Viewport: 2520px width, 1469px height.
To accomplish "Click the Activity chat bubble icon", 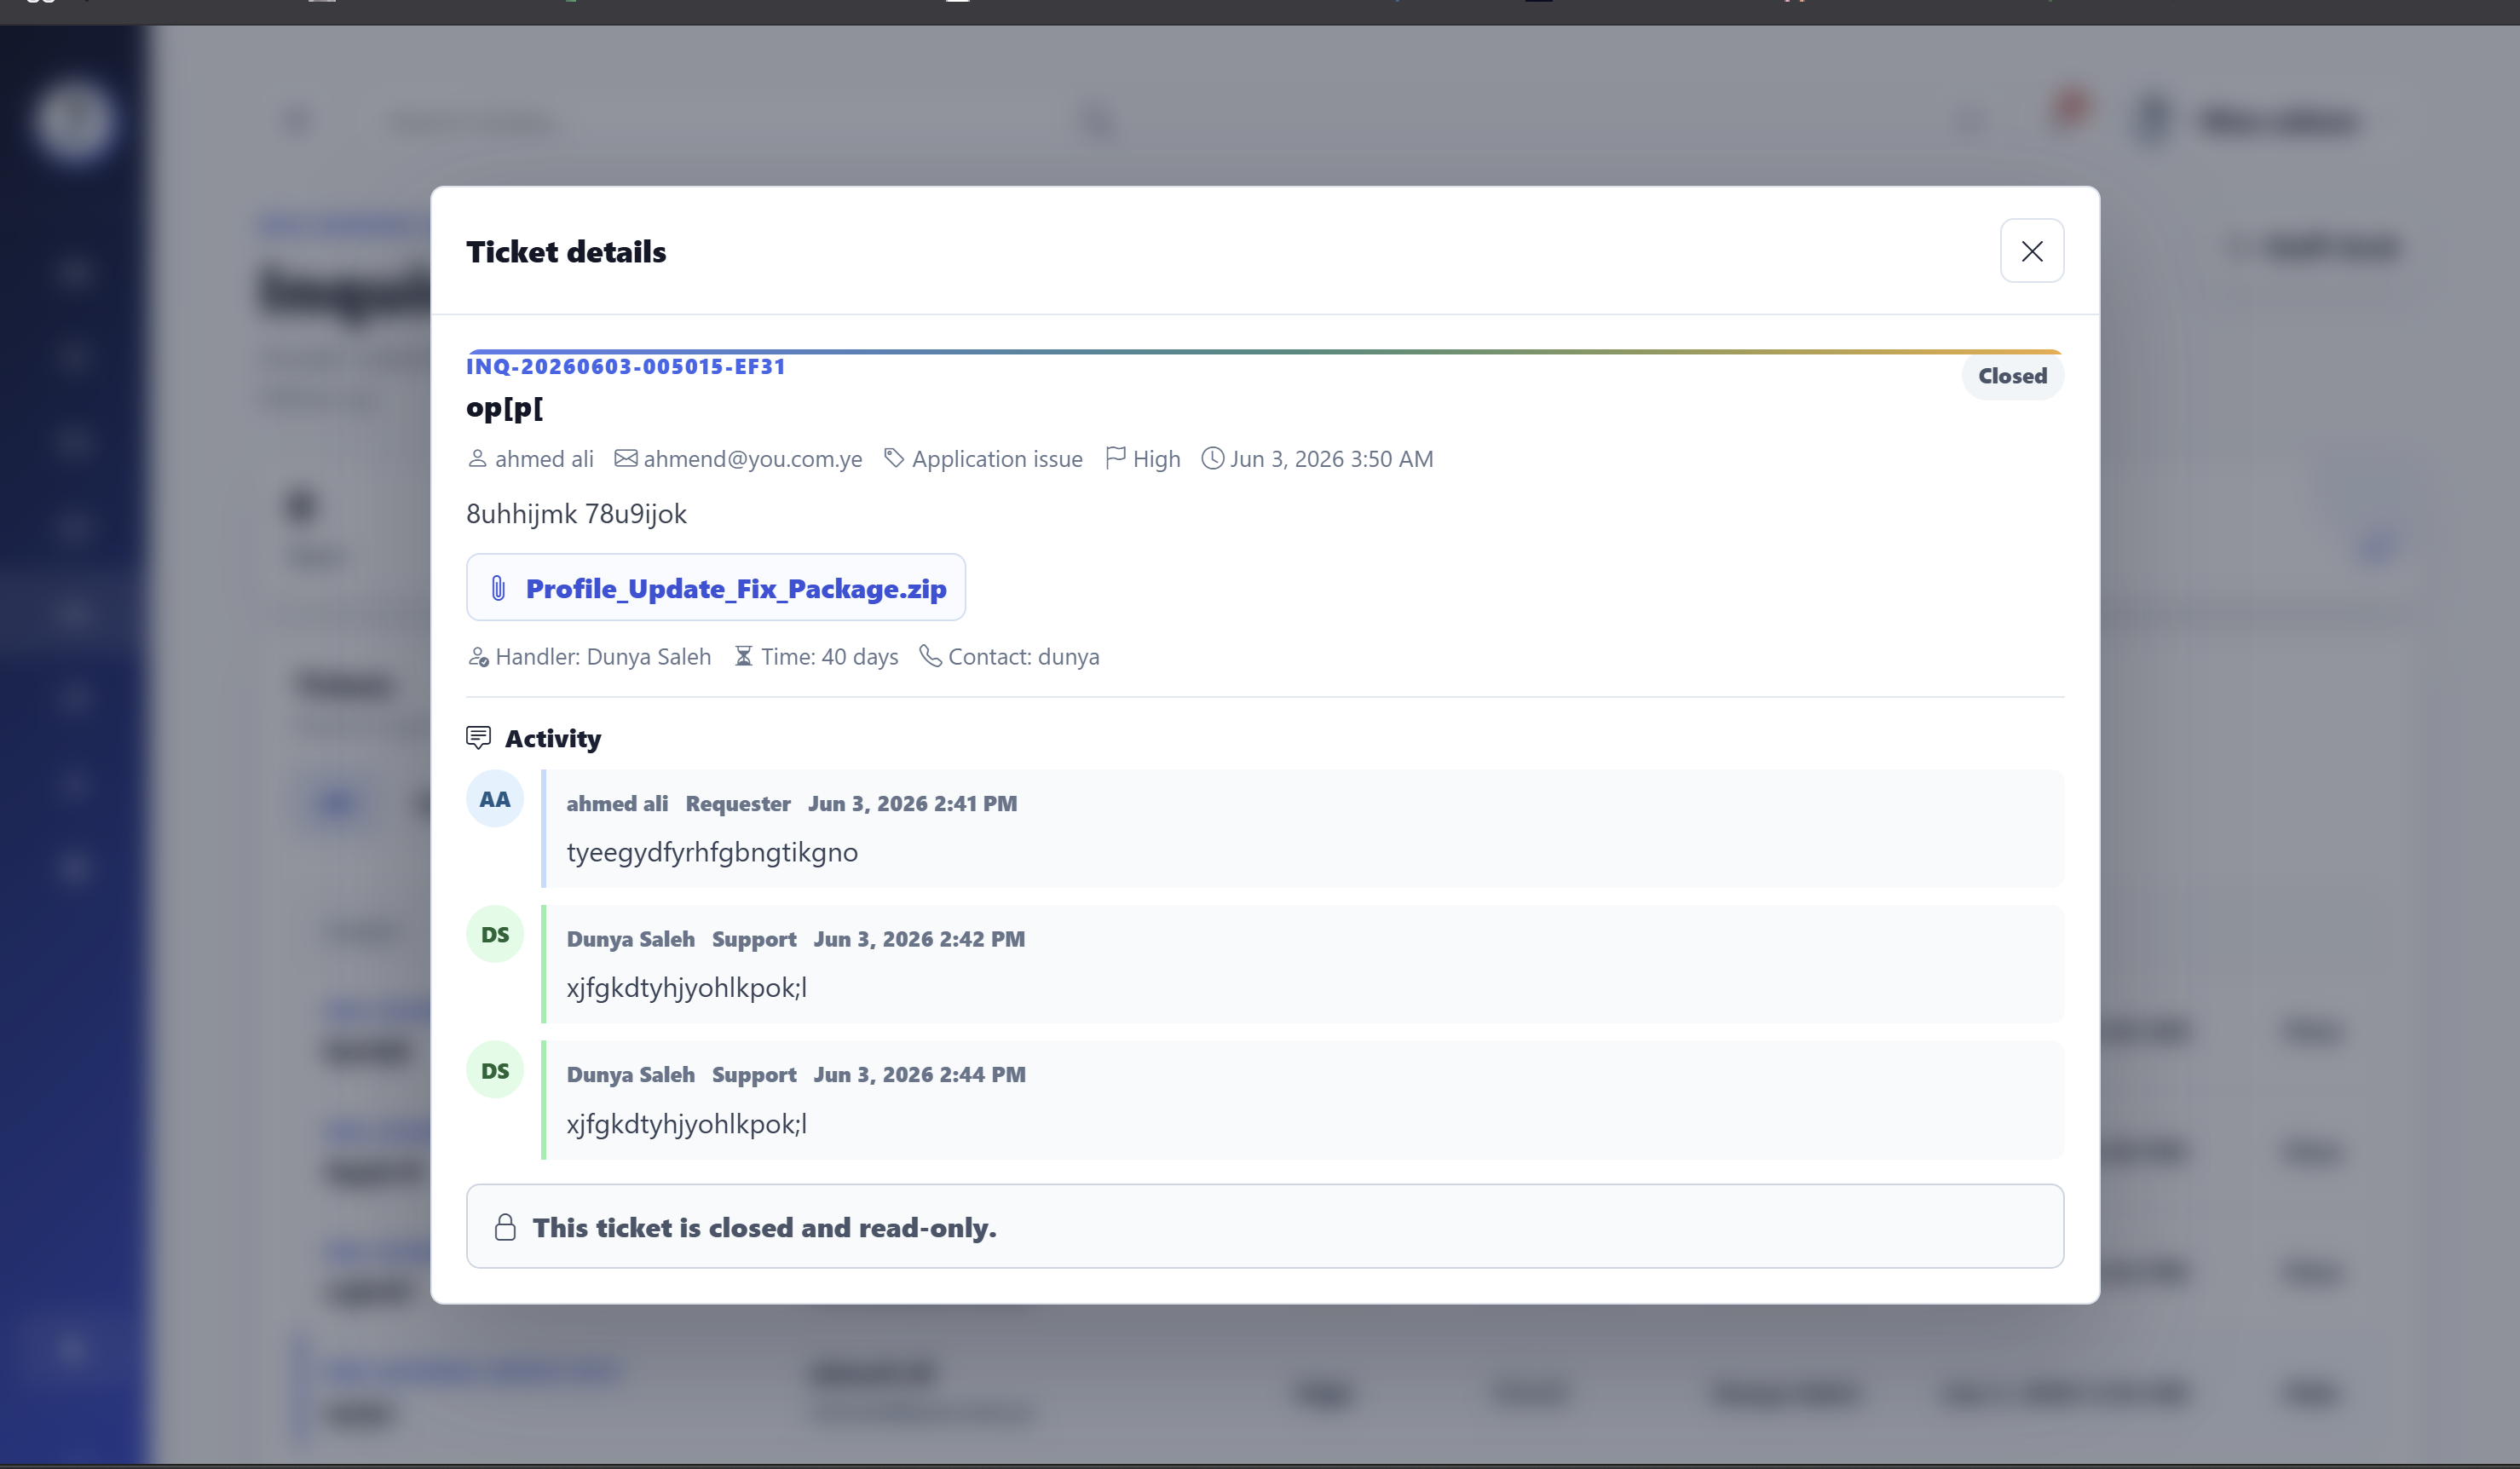I will point(478,738).
